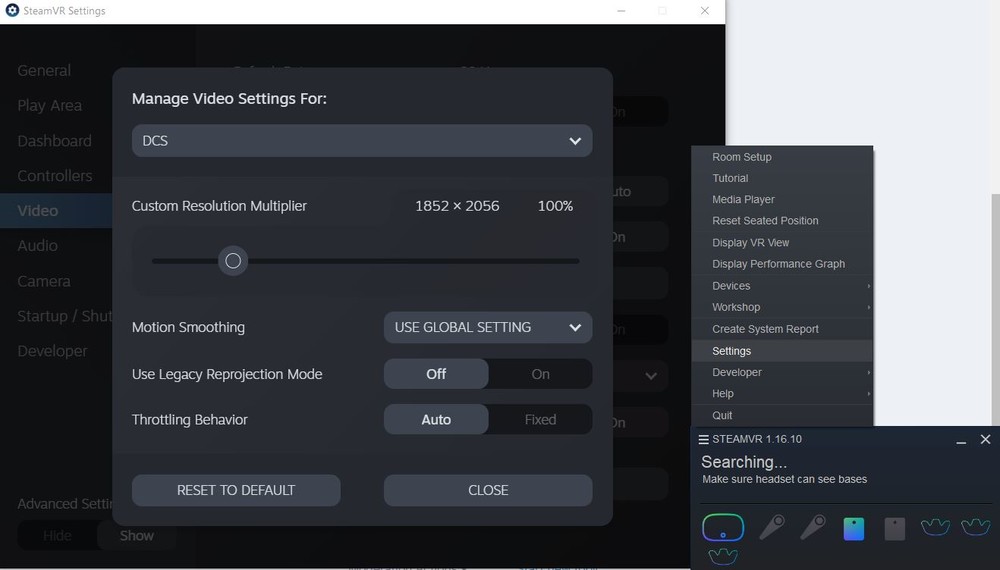1000x570 pixels.
Task: Hide Advanced Settings in the sidebar
Action: [x=57, y=536]
